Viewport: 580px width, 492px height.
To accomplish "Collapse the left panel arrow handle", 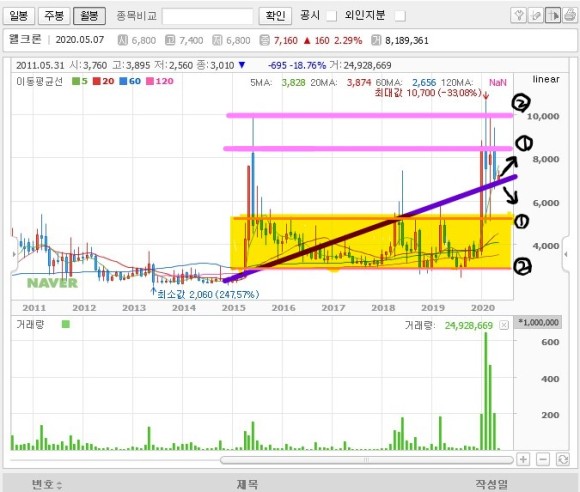I will [14, 254].
